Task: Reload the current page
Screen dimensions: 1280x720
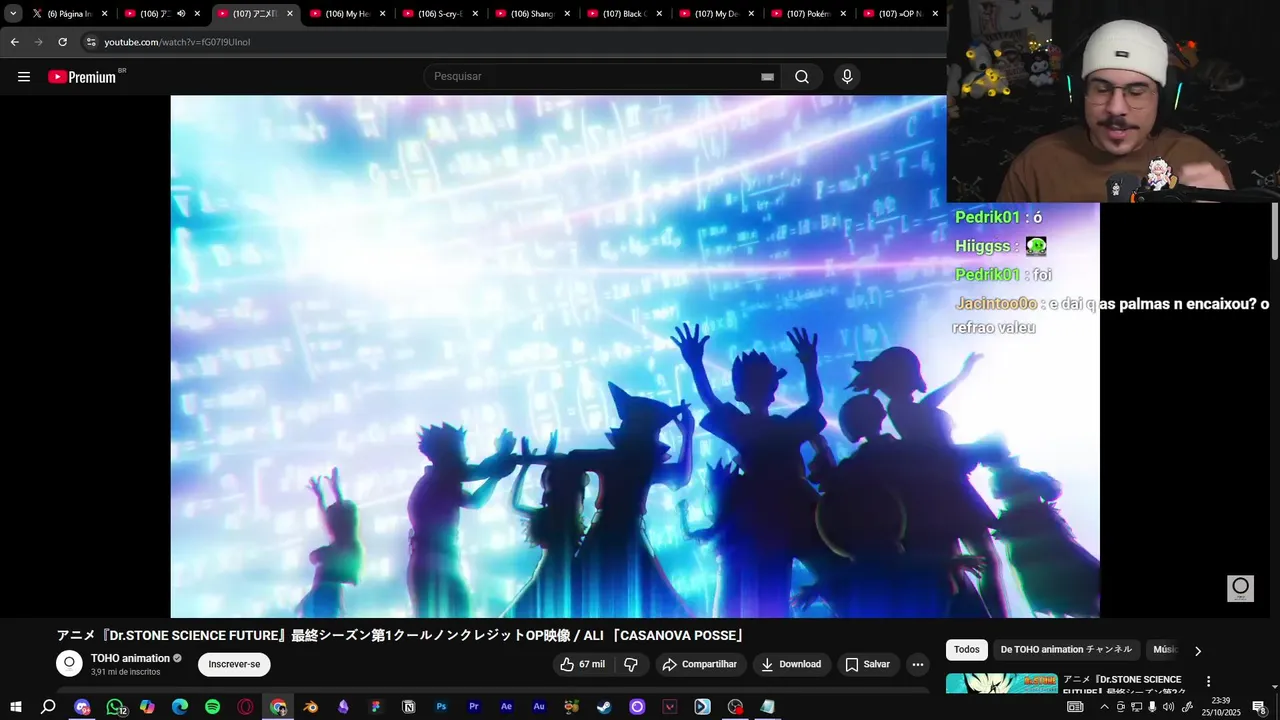Action: point(62,42)
